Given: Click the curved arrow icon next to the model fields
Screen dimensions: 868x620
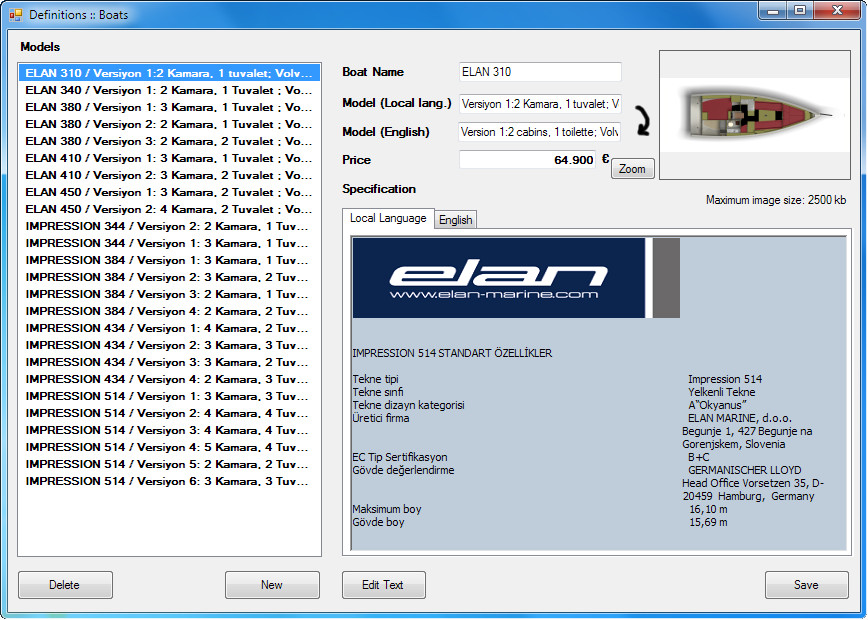Looking at the screenshot, I should [638, 120].
